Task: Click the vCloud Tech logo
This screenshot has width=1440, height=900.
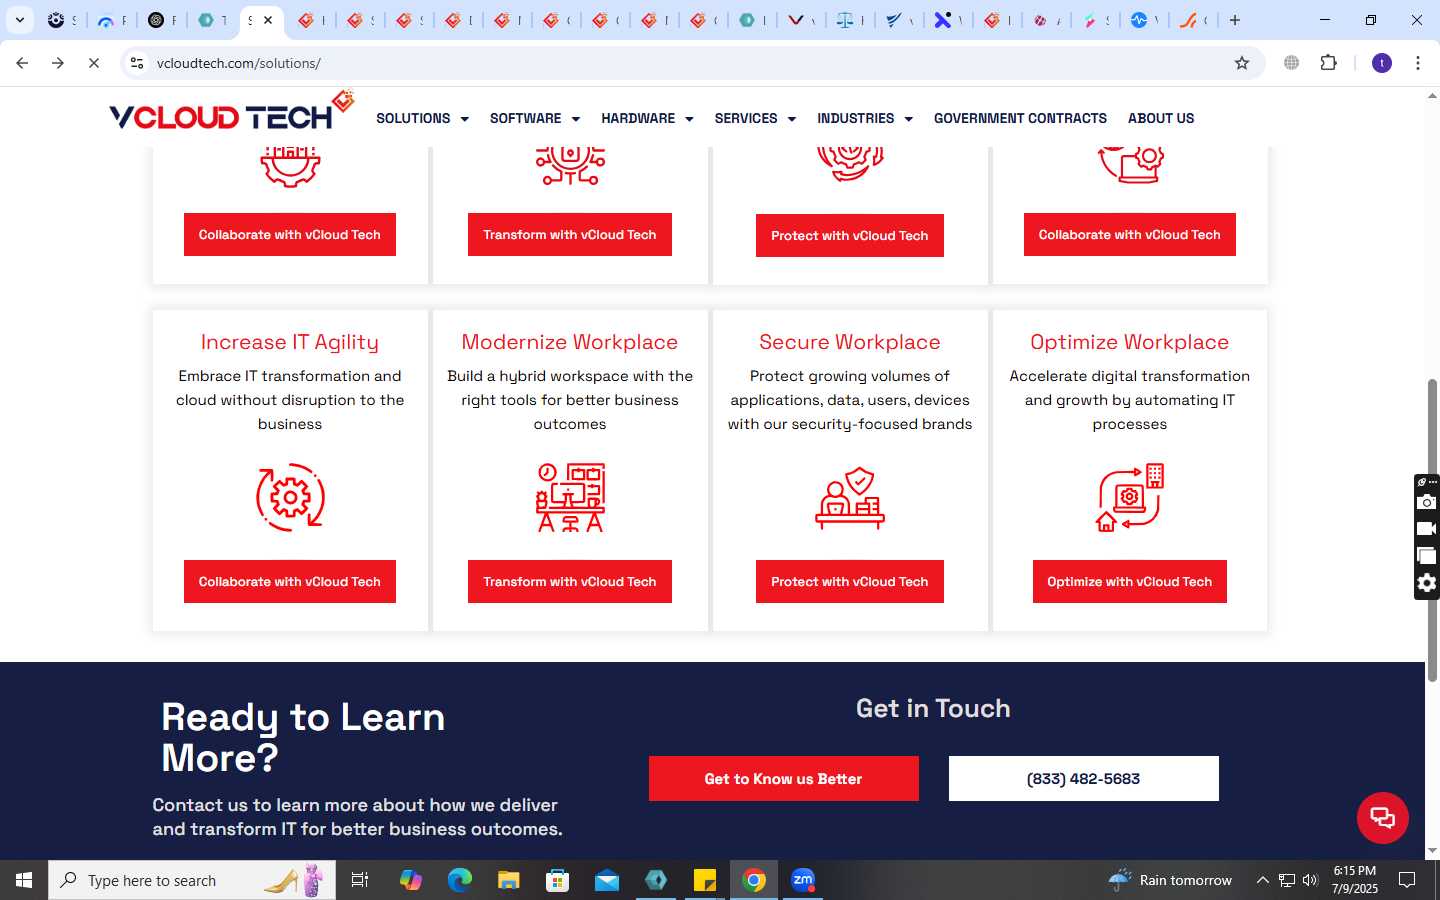Action: tap(231, 112)
